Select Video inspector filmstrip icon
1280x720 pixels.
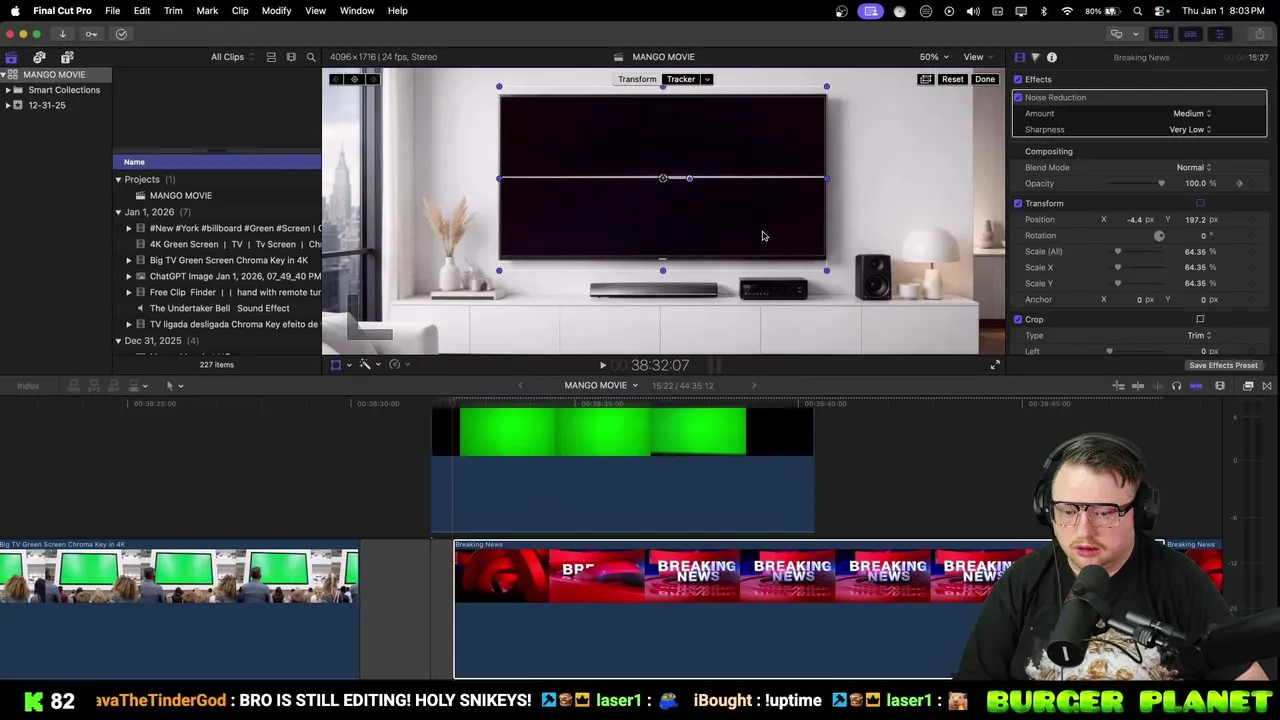[x=1019, y=57]
